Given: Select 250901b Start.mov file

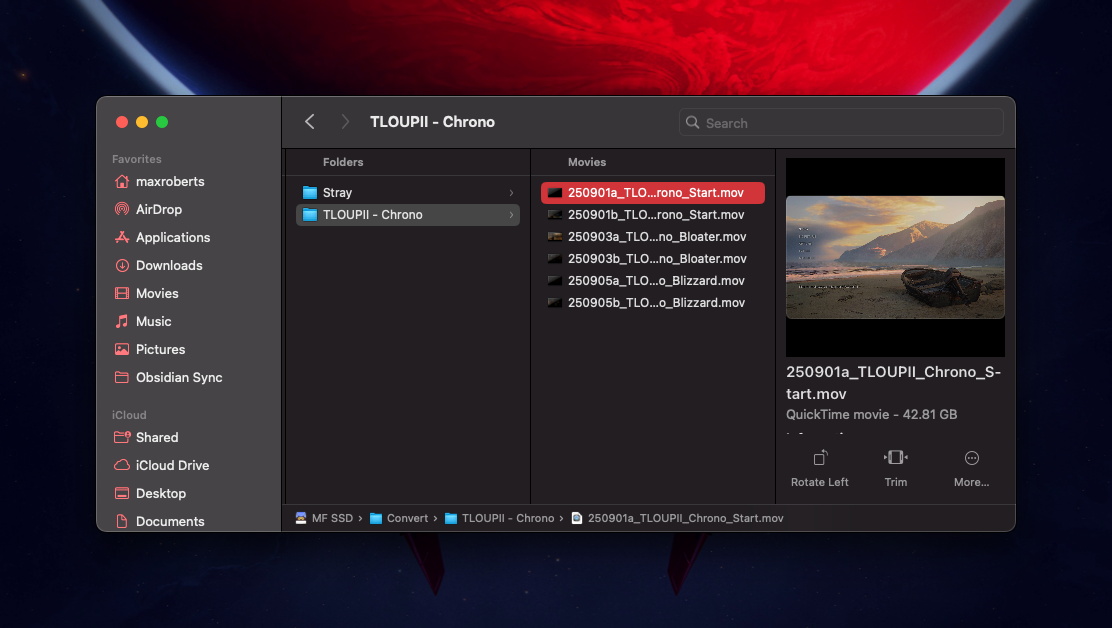Looking at the screenshot, I should point(655,215).
